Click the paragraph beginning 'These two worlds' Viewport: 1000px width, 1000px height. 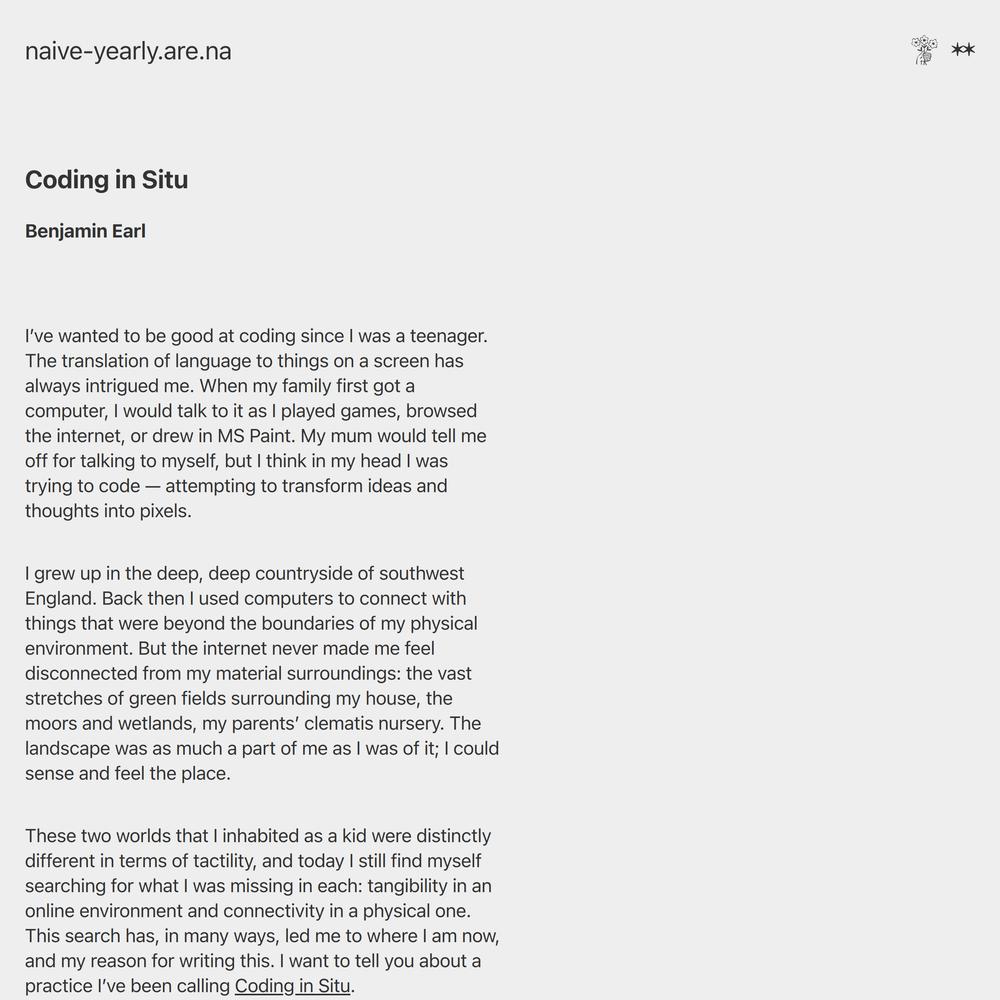[262, 911]
